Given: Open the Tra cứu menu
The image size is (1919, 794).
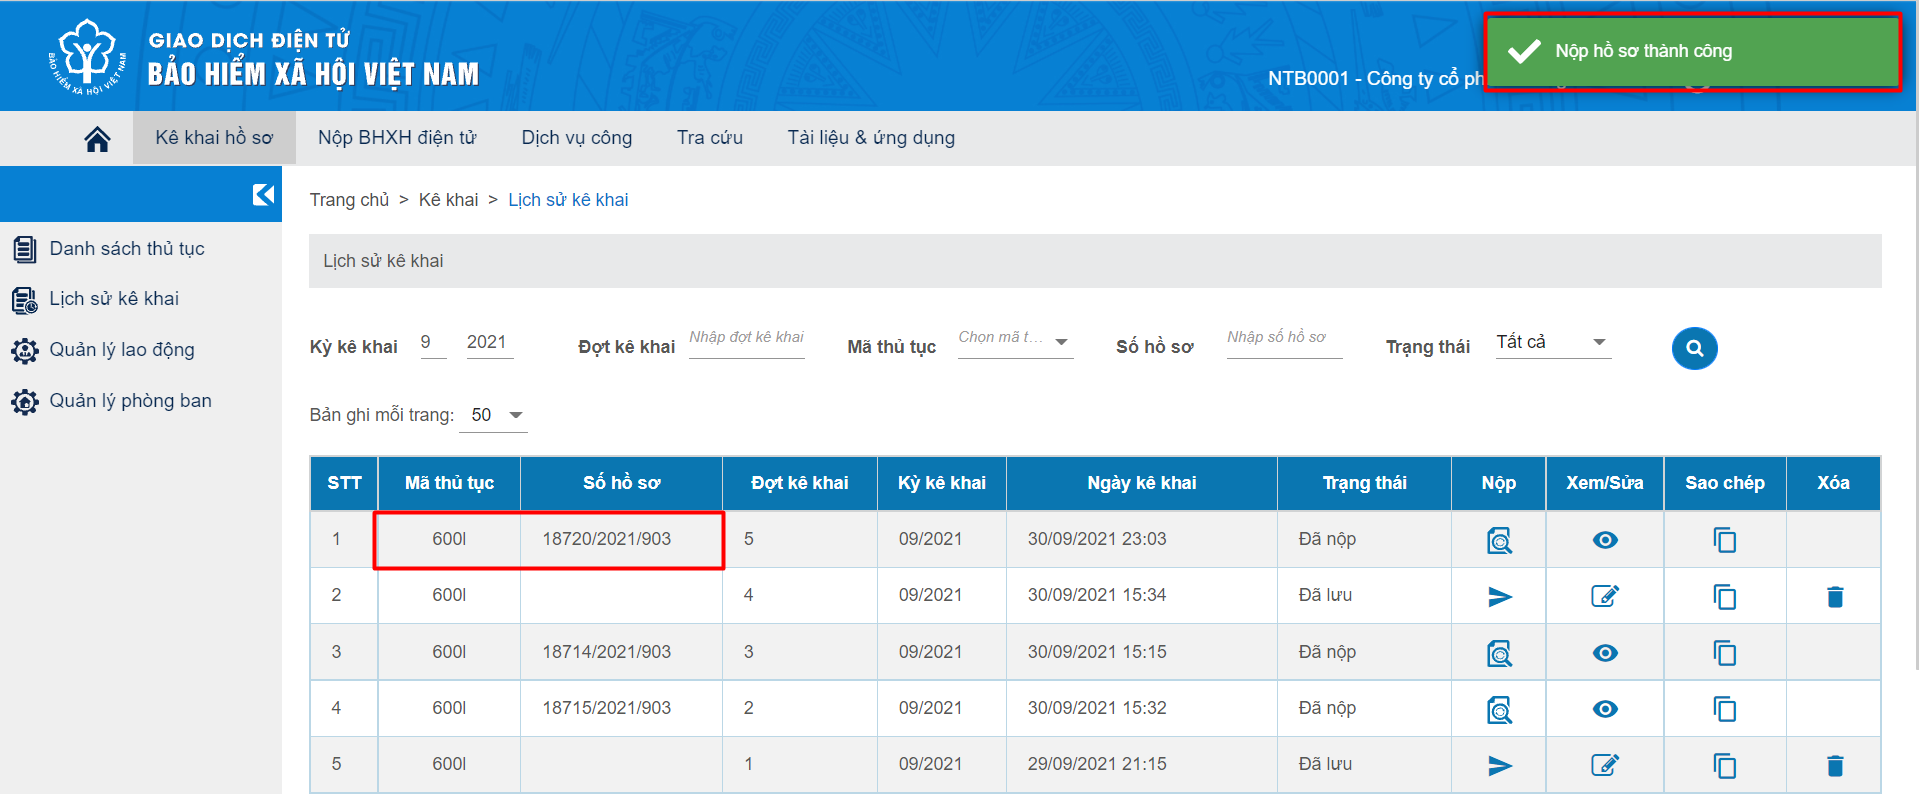Looking at the screenshot, I should tap(709, 138).
